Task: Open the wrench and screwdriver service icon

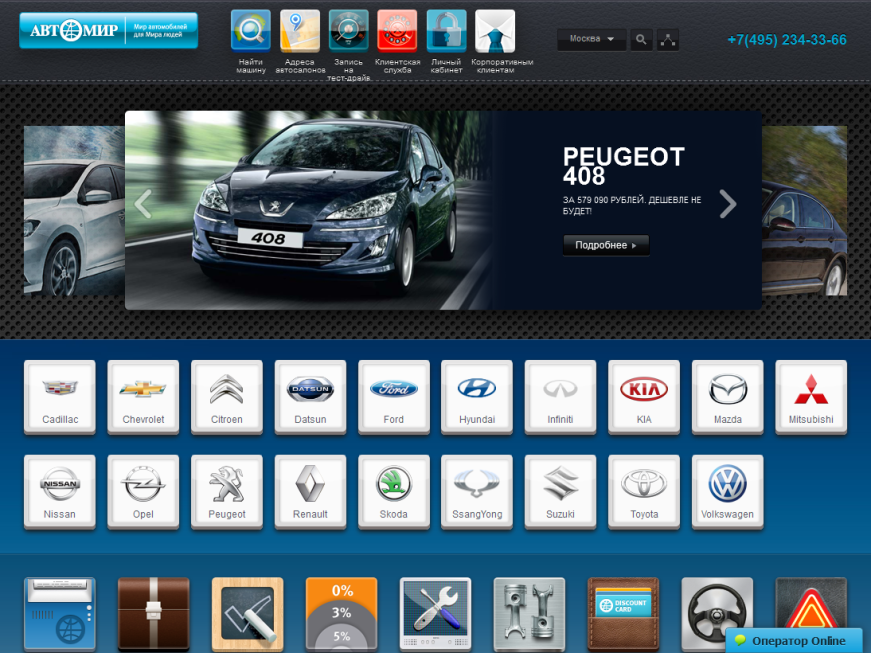Action: pyautogui.click(x=436, y=615)
